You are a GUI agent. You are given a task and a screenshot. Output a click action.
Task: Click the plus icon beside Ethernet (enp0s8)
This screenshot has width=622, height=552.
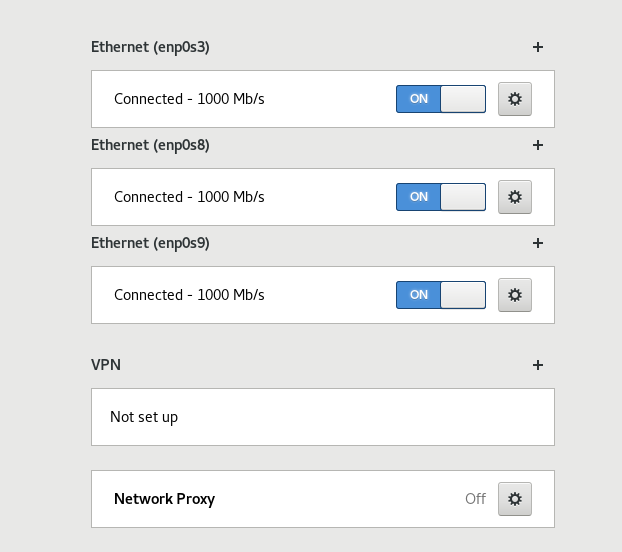538,145
